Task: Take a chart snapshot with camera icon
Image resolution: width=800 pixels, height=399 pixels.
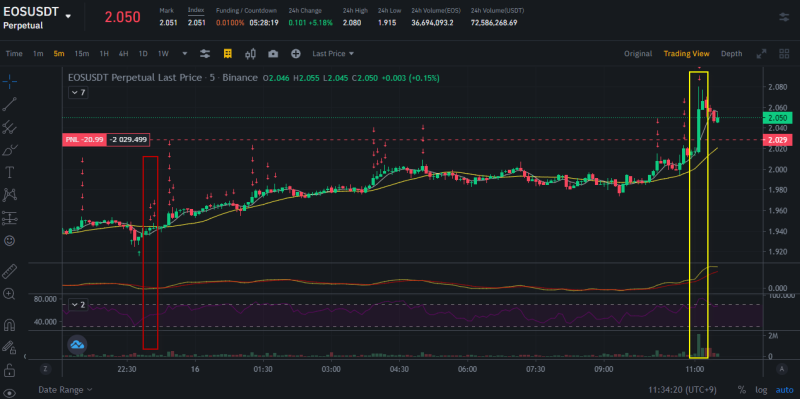Action: click(273, 54)
